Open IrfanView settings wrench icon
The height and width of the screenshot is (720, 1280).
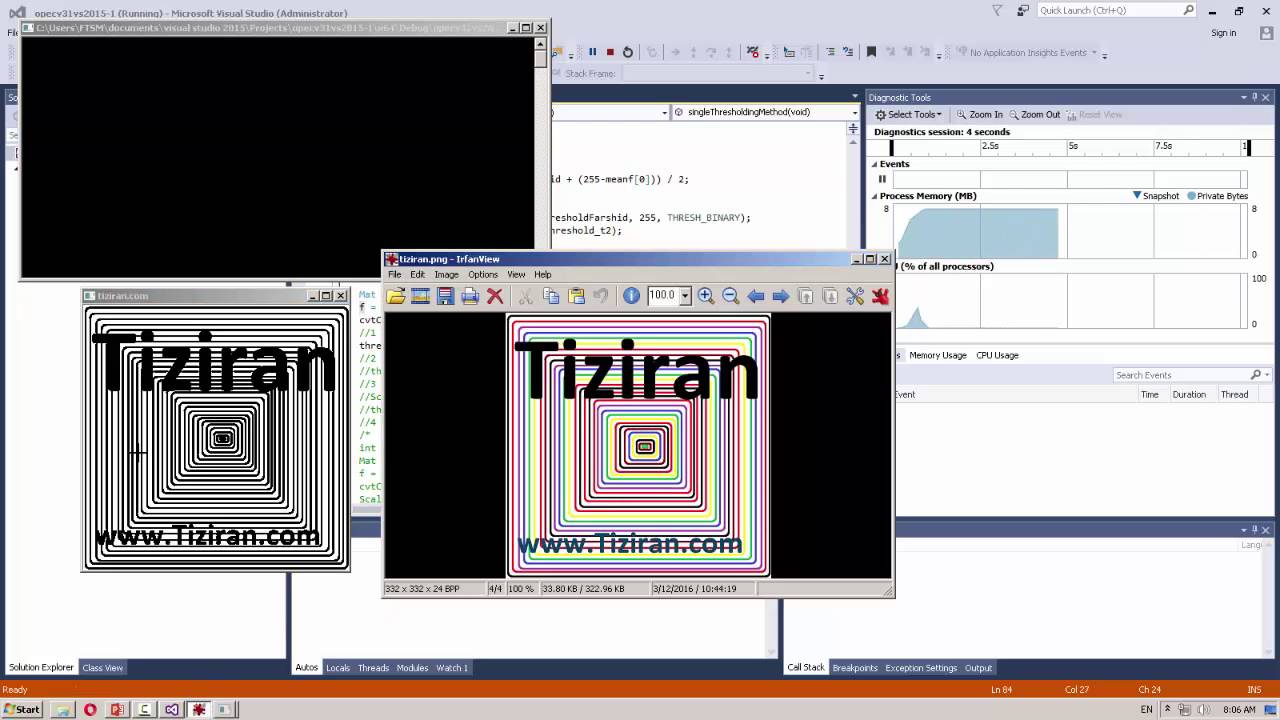855,296
